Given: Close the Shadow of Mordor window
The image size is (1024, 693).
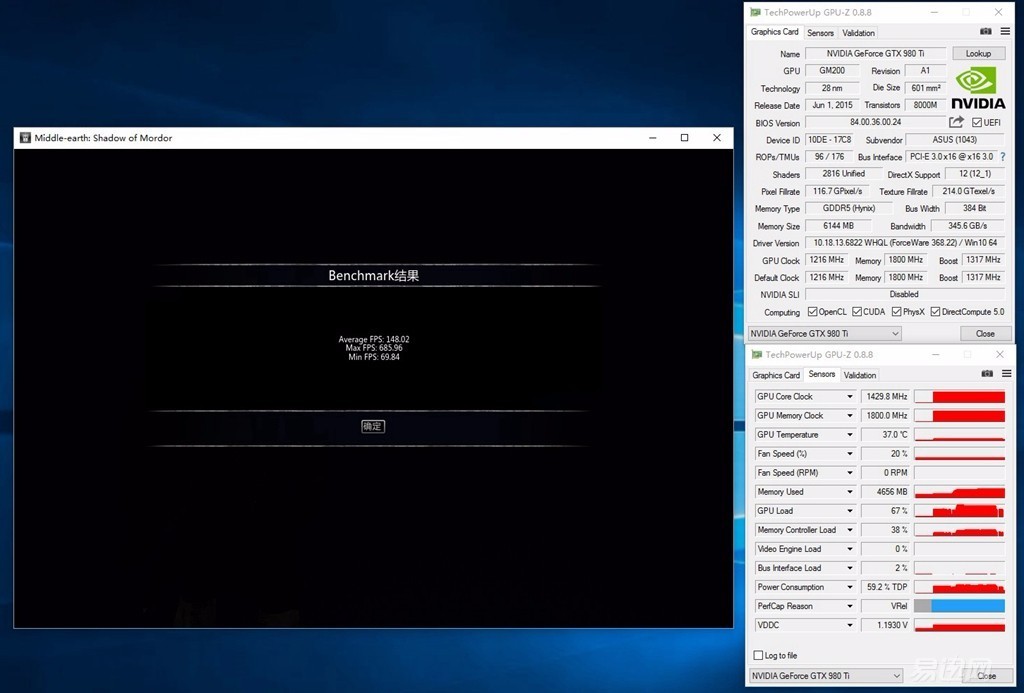Looking at the screenshot, I should tap(716, 138).
